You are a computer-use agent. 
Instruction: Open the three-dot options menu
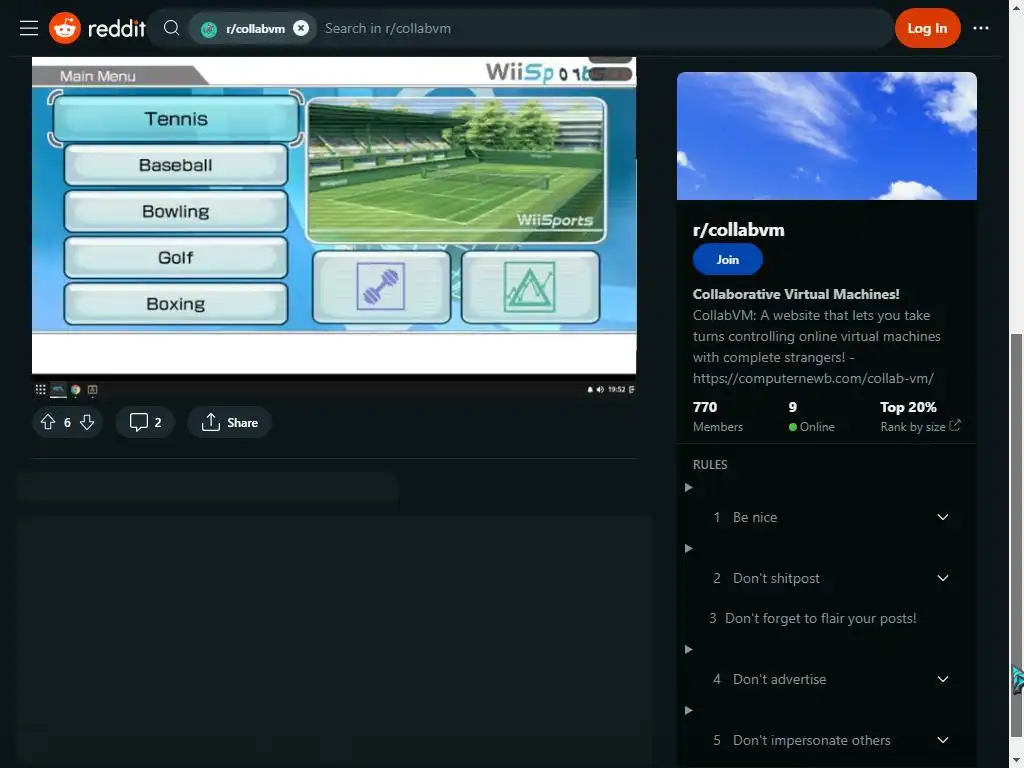[x=980, y=28]
